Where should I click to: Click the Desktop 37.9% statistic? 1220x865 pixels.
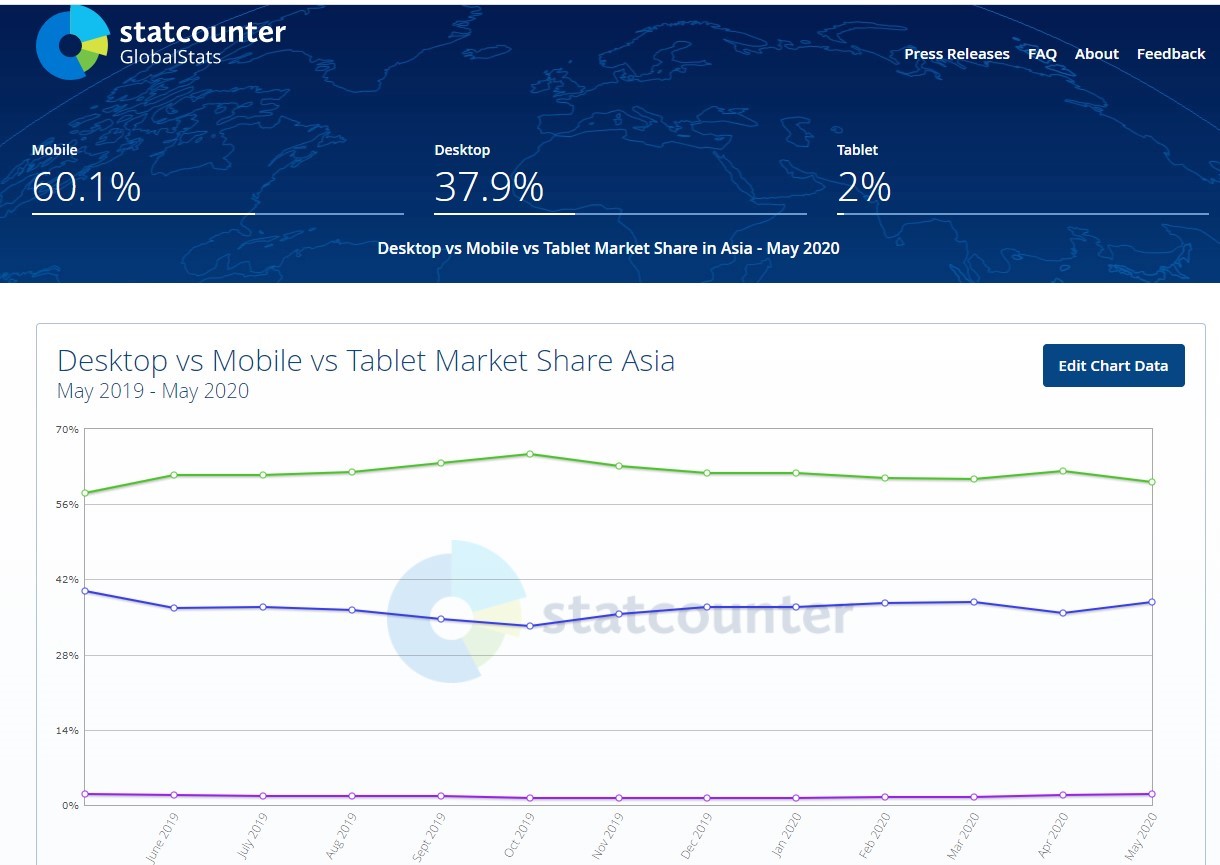click(489, 187)
